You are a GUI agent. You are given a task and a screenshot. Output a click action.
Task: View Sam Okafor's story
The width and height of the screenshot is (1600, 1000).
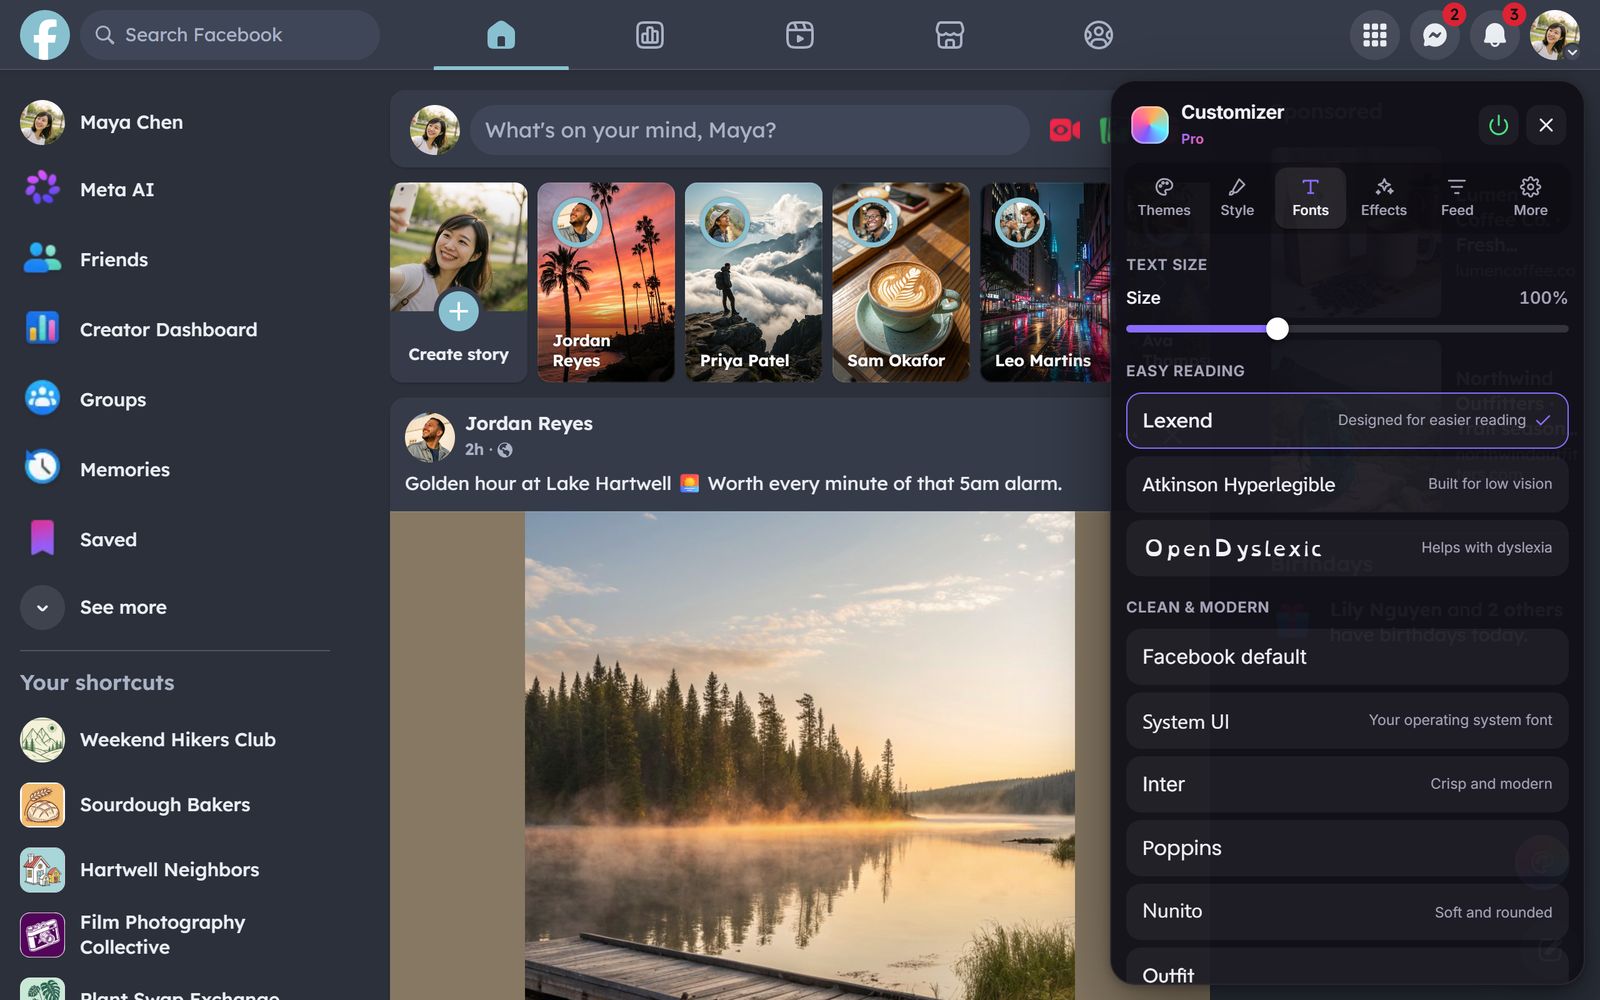901,282
